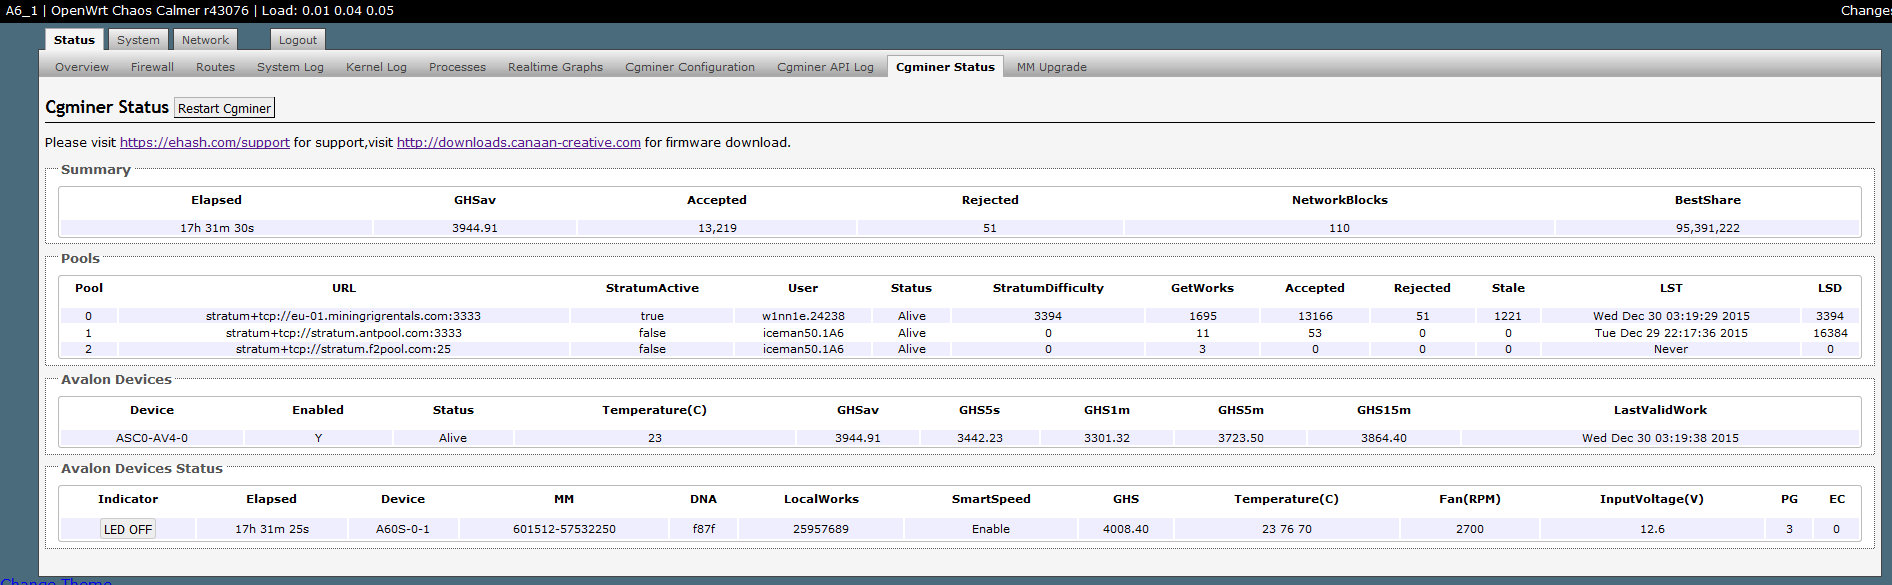Click the Logout tab
This screenshot has width=1892, height=585.
(x=298, y=40)
